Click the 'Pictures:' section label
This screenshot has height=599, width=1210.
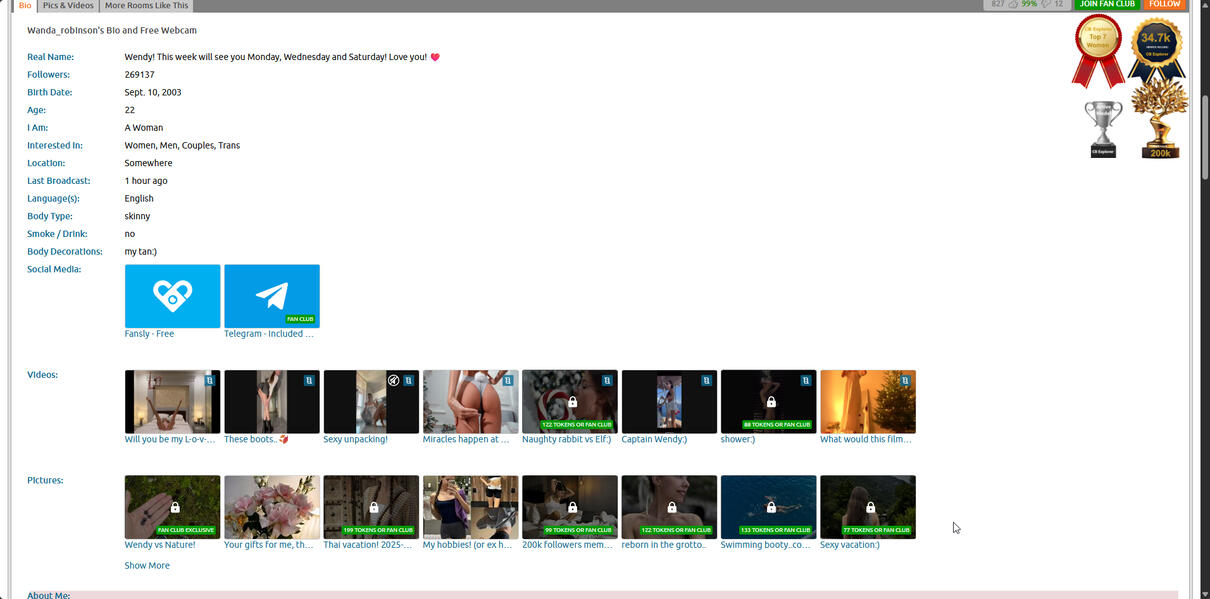coord(45,480)
